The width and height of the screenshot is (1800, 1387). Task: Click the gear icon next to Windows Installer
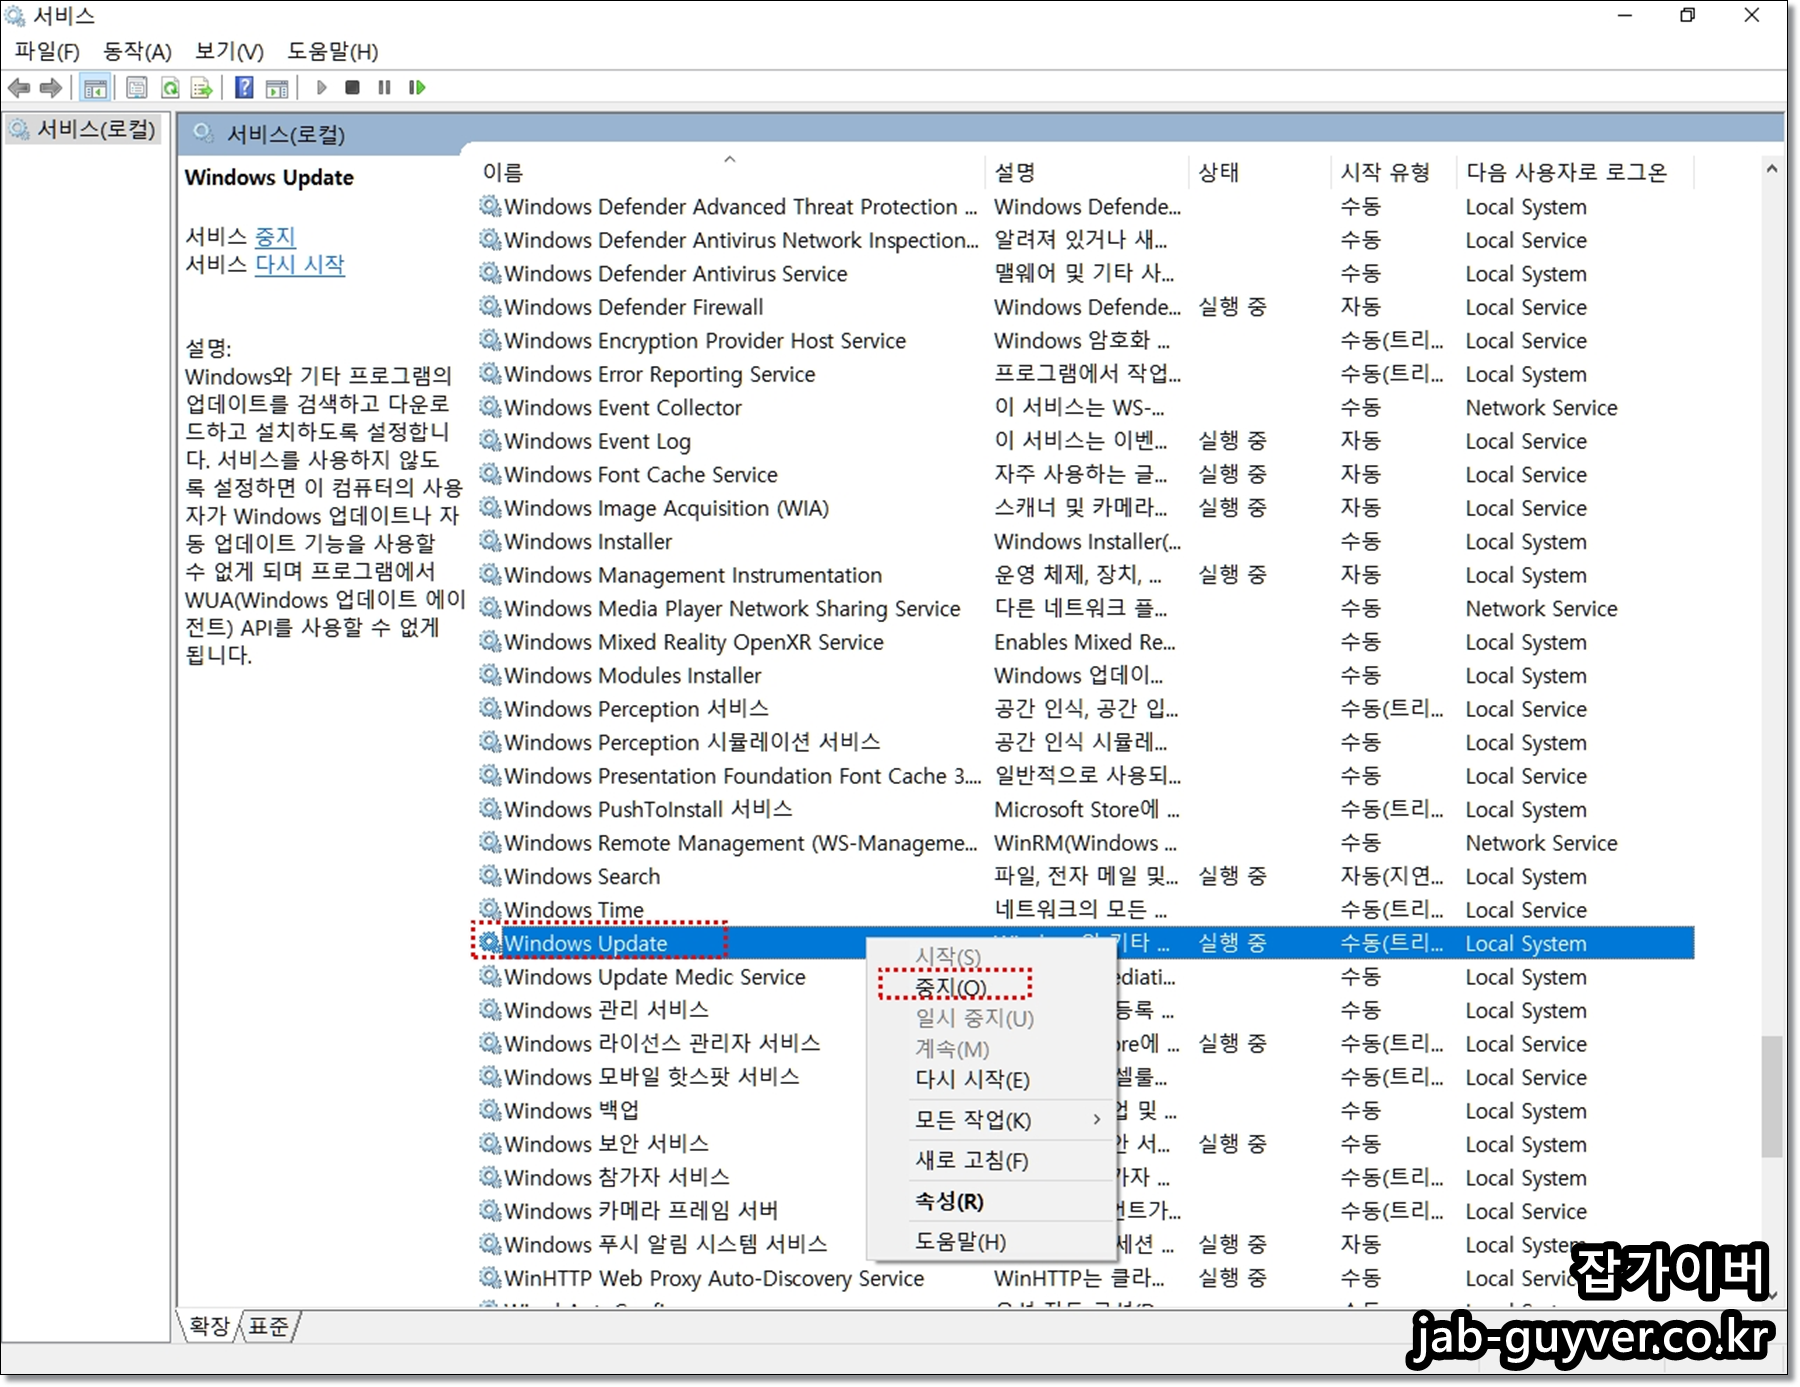click(490, 541)
